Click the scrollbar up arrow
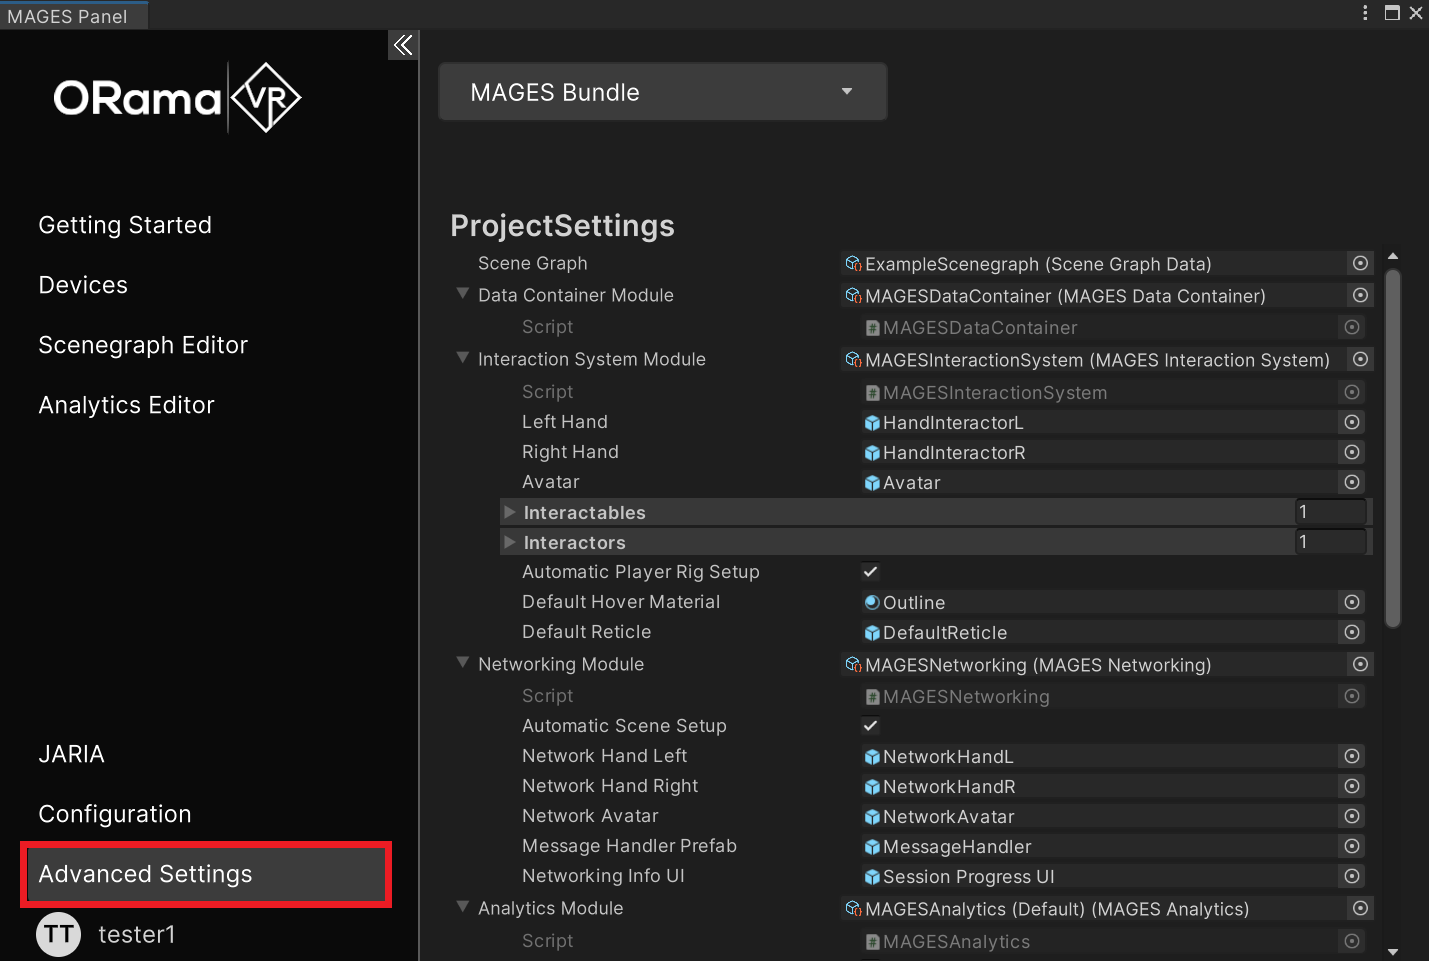This screenshot has width=1429, height=961. point(1393,257)
